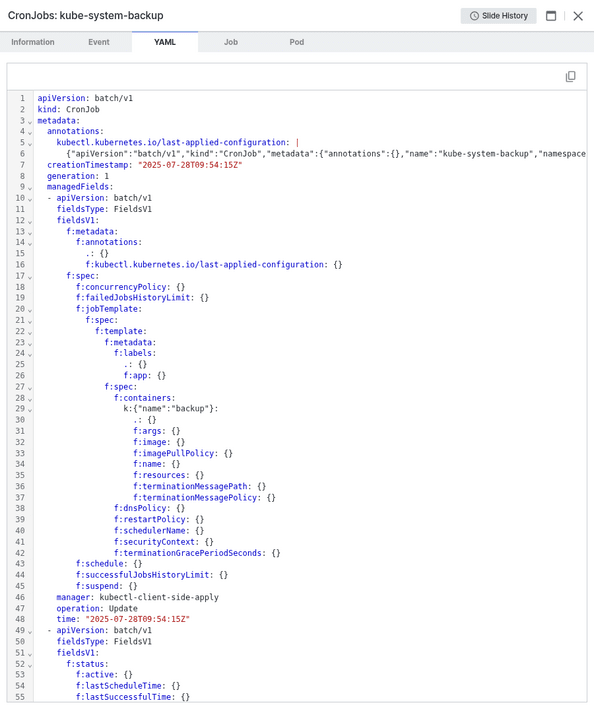Click 'fieldsType: FieldsV1' on line 11
Viewport: 594px width, 713px height.
point(104,209)
